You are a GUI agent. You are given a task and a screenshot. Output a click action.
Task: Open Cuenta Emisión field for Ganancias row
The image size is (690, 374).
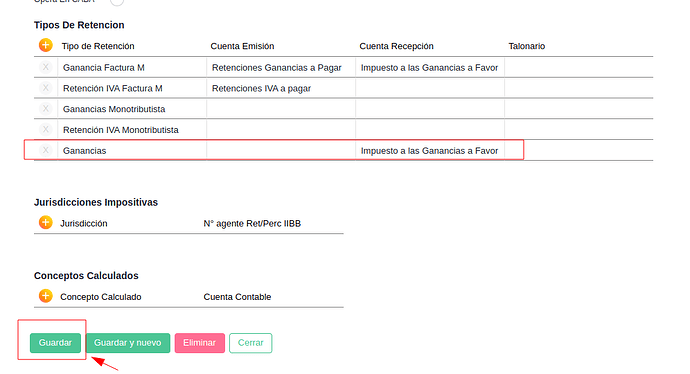tap(281, 150)
